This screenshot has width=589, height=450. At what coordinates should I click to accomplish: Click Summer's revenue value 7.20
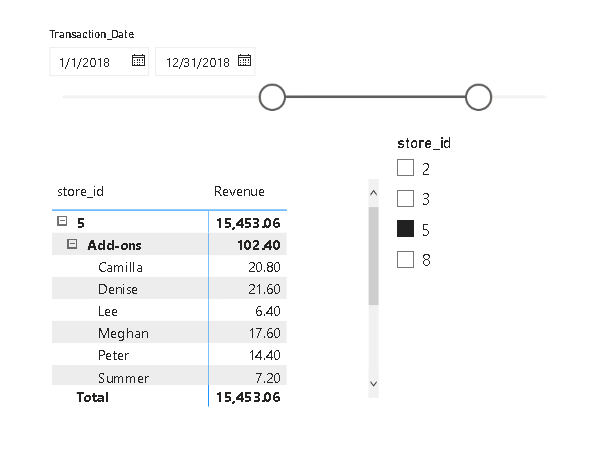[x=268, y=378]
